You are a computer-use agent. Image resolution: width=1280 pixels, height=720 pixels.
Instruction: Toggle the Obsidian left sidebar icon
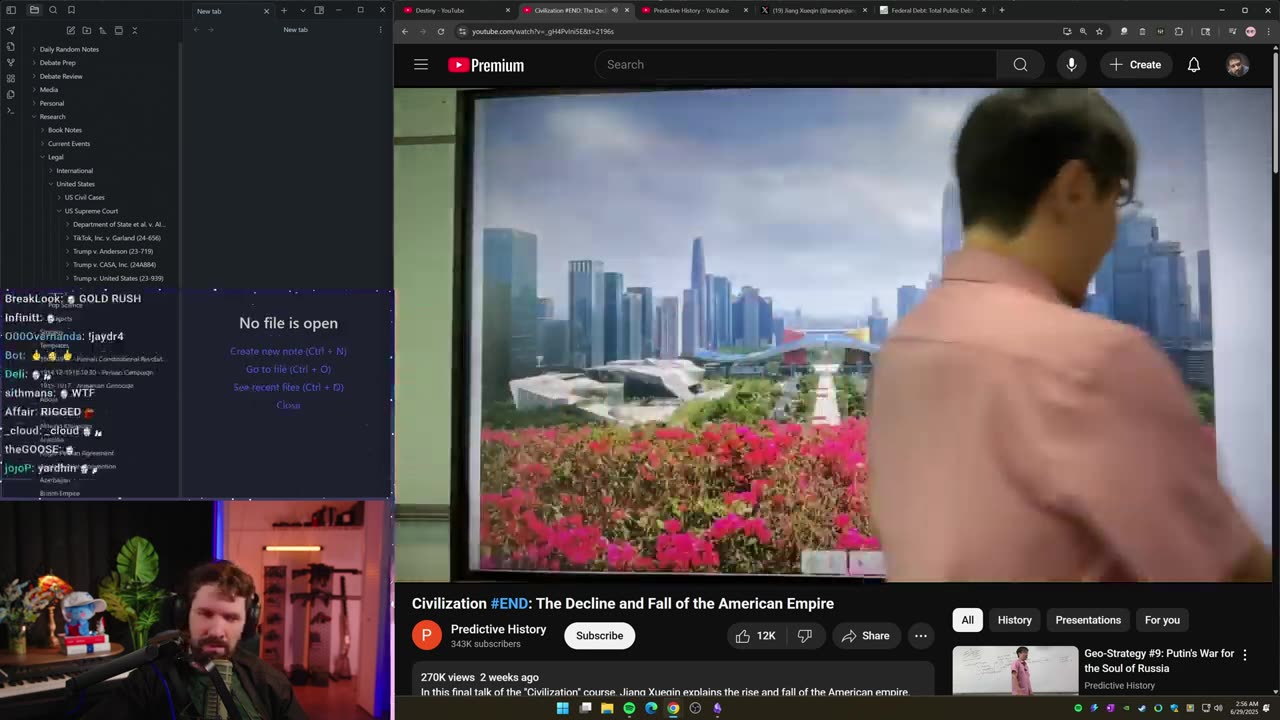tap(11, 10)
